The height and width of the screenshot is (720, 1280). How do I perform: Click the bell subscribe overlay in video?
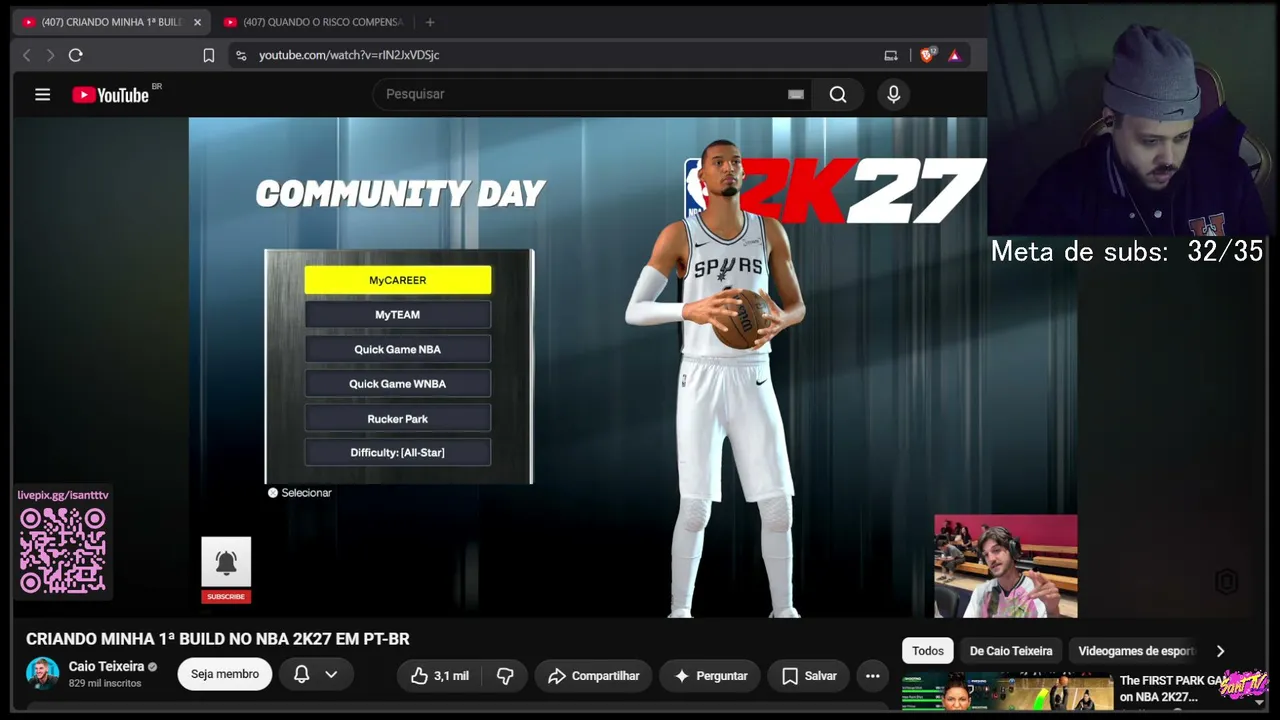click(226, 562)
